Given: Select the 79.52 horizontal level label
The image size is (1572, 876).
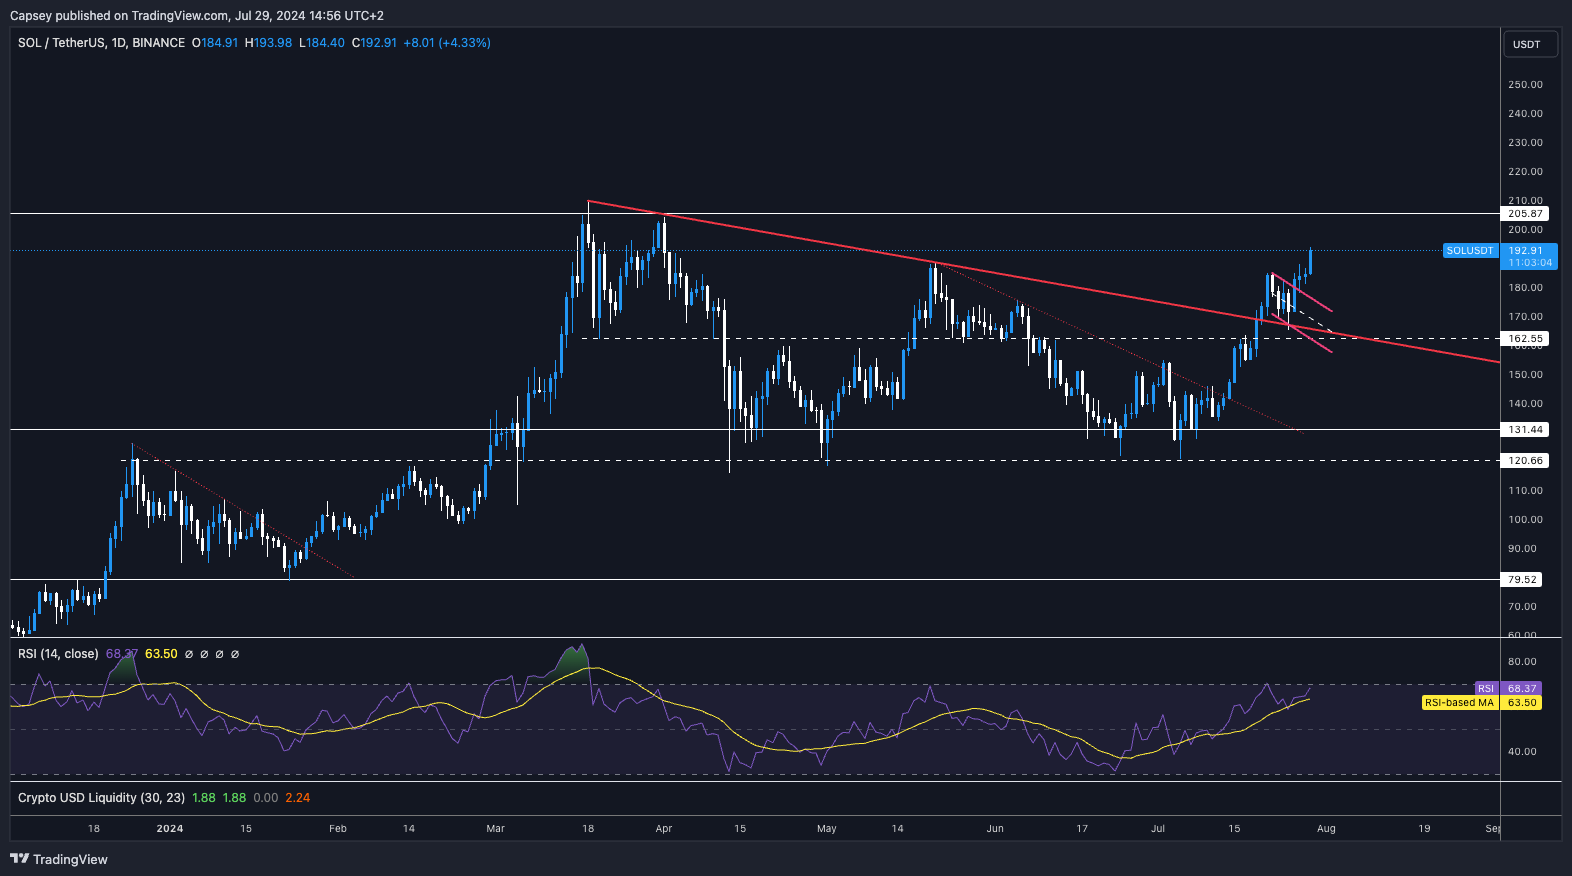Looking at the screenshot, I should click(x=1523, y=580).
